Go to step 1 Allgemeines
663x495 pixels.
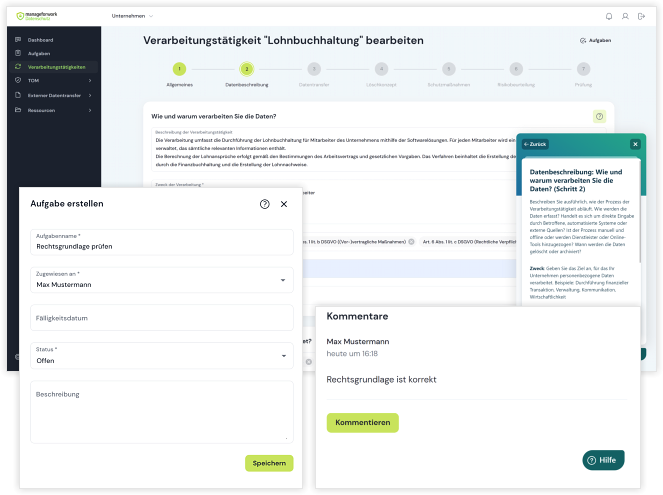179,69
